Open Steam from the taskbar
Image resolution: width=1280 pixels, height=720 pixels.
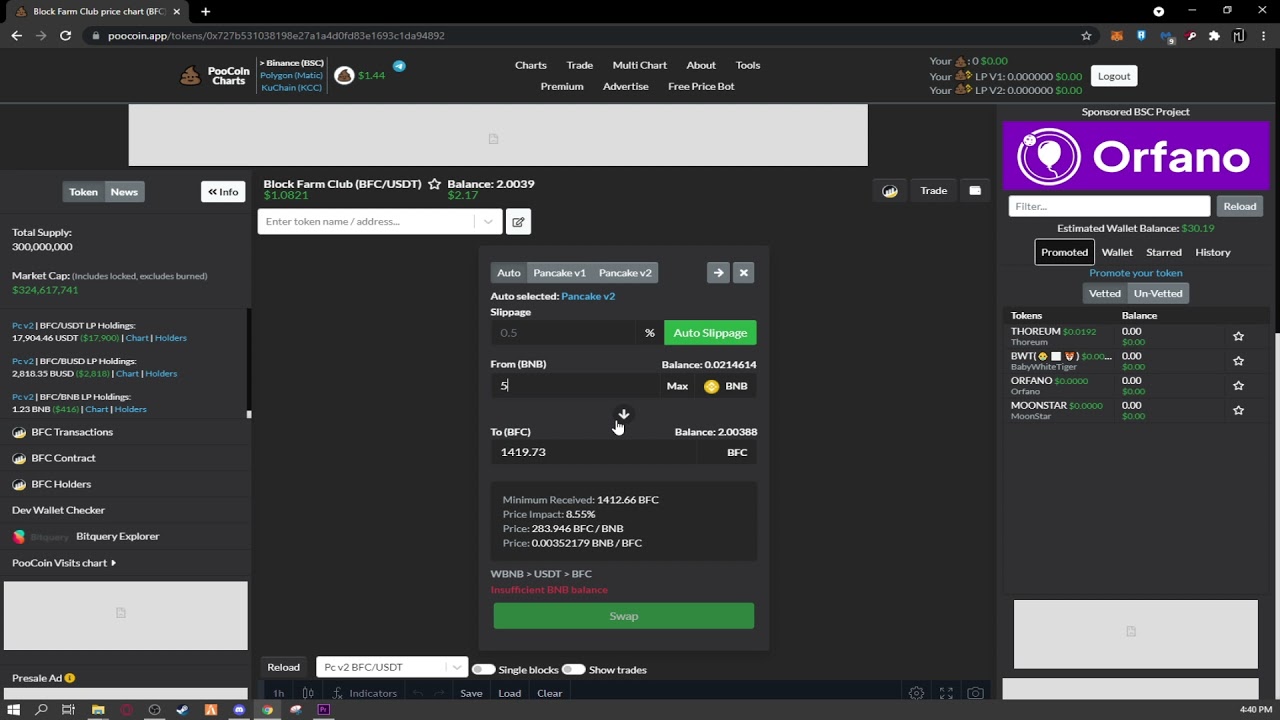(x=182, y=710)
